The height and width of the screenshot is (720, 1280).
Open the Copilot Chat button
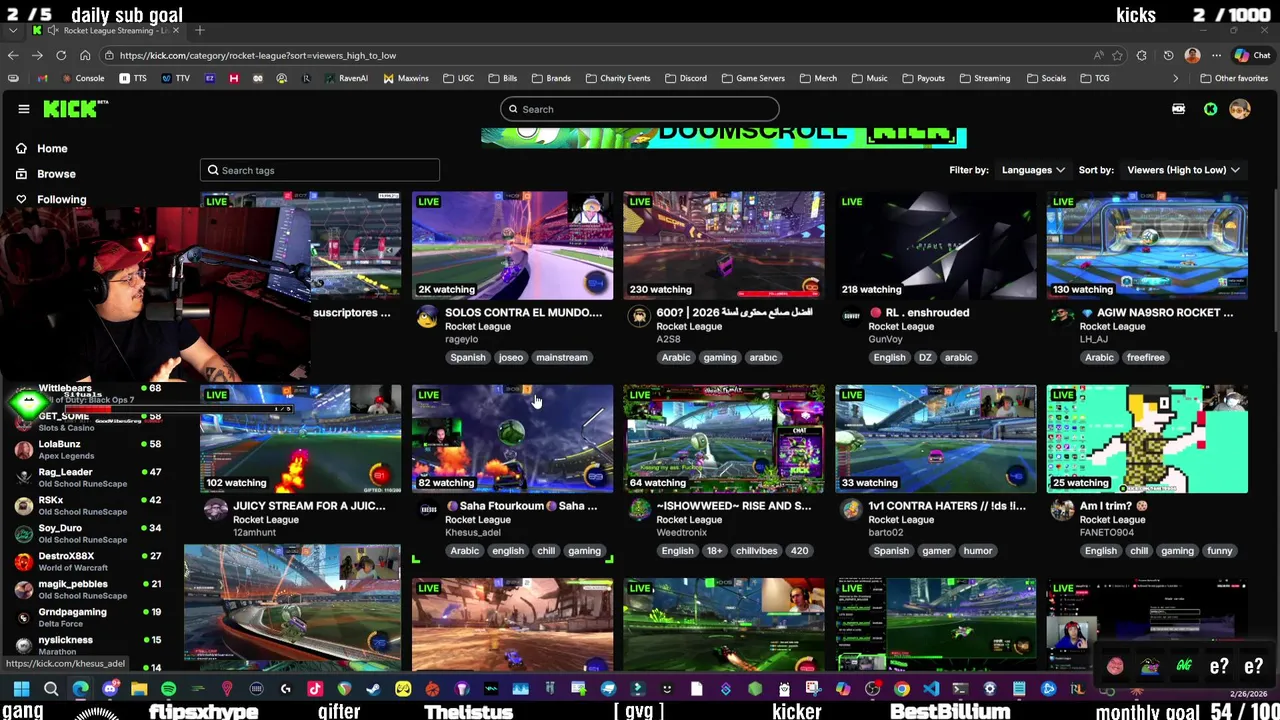(x=1252, y=55)
